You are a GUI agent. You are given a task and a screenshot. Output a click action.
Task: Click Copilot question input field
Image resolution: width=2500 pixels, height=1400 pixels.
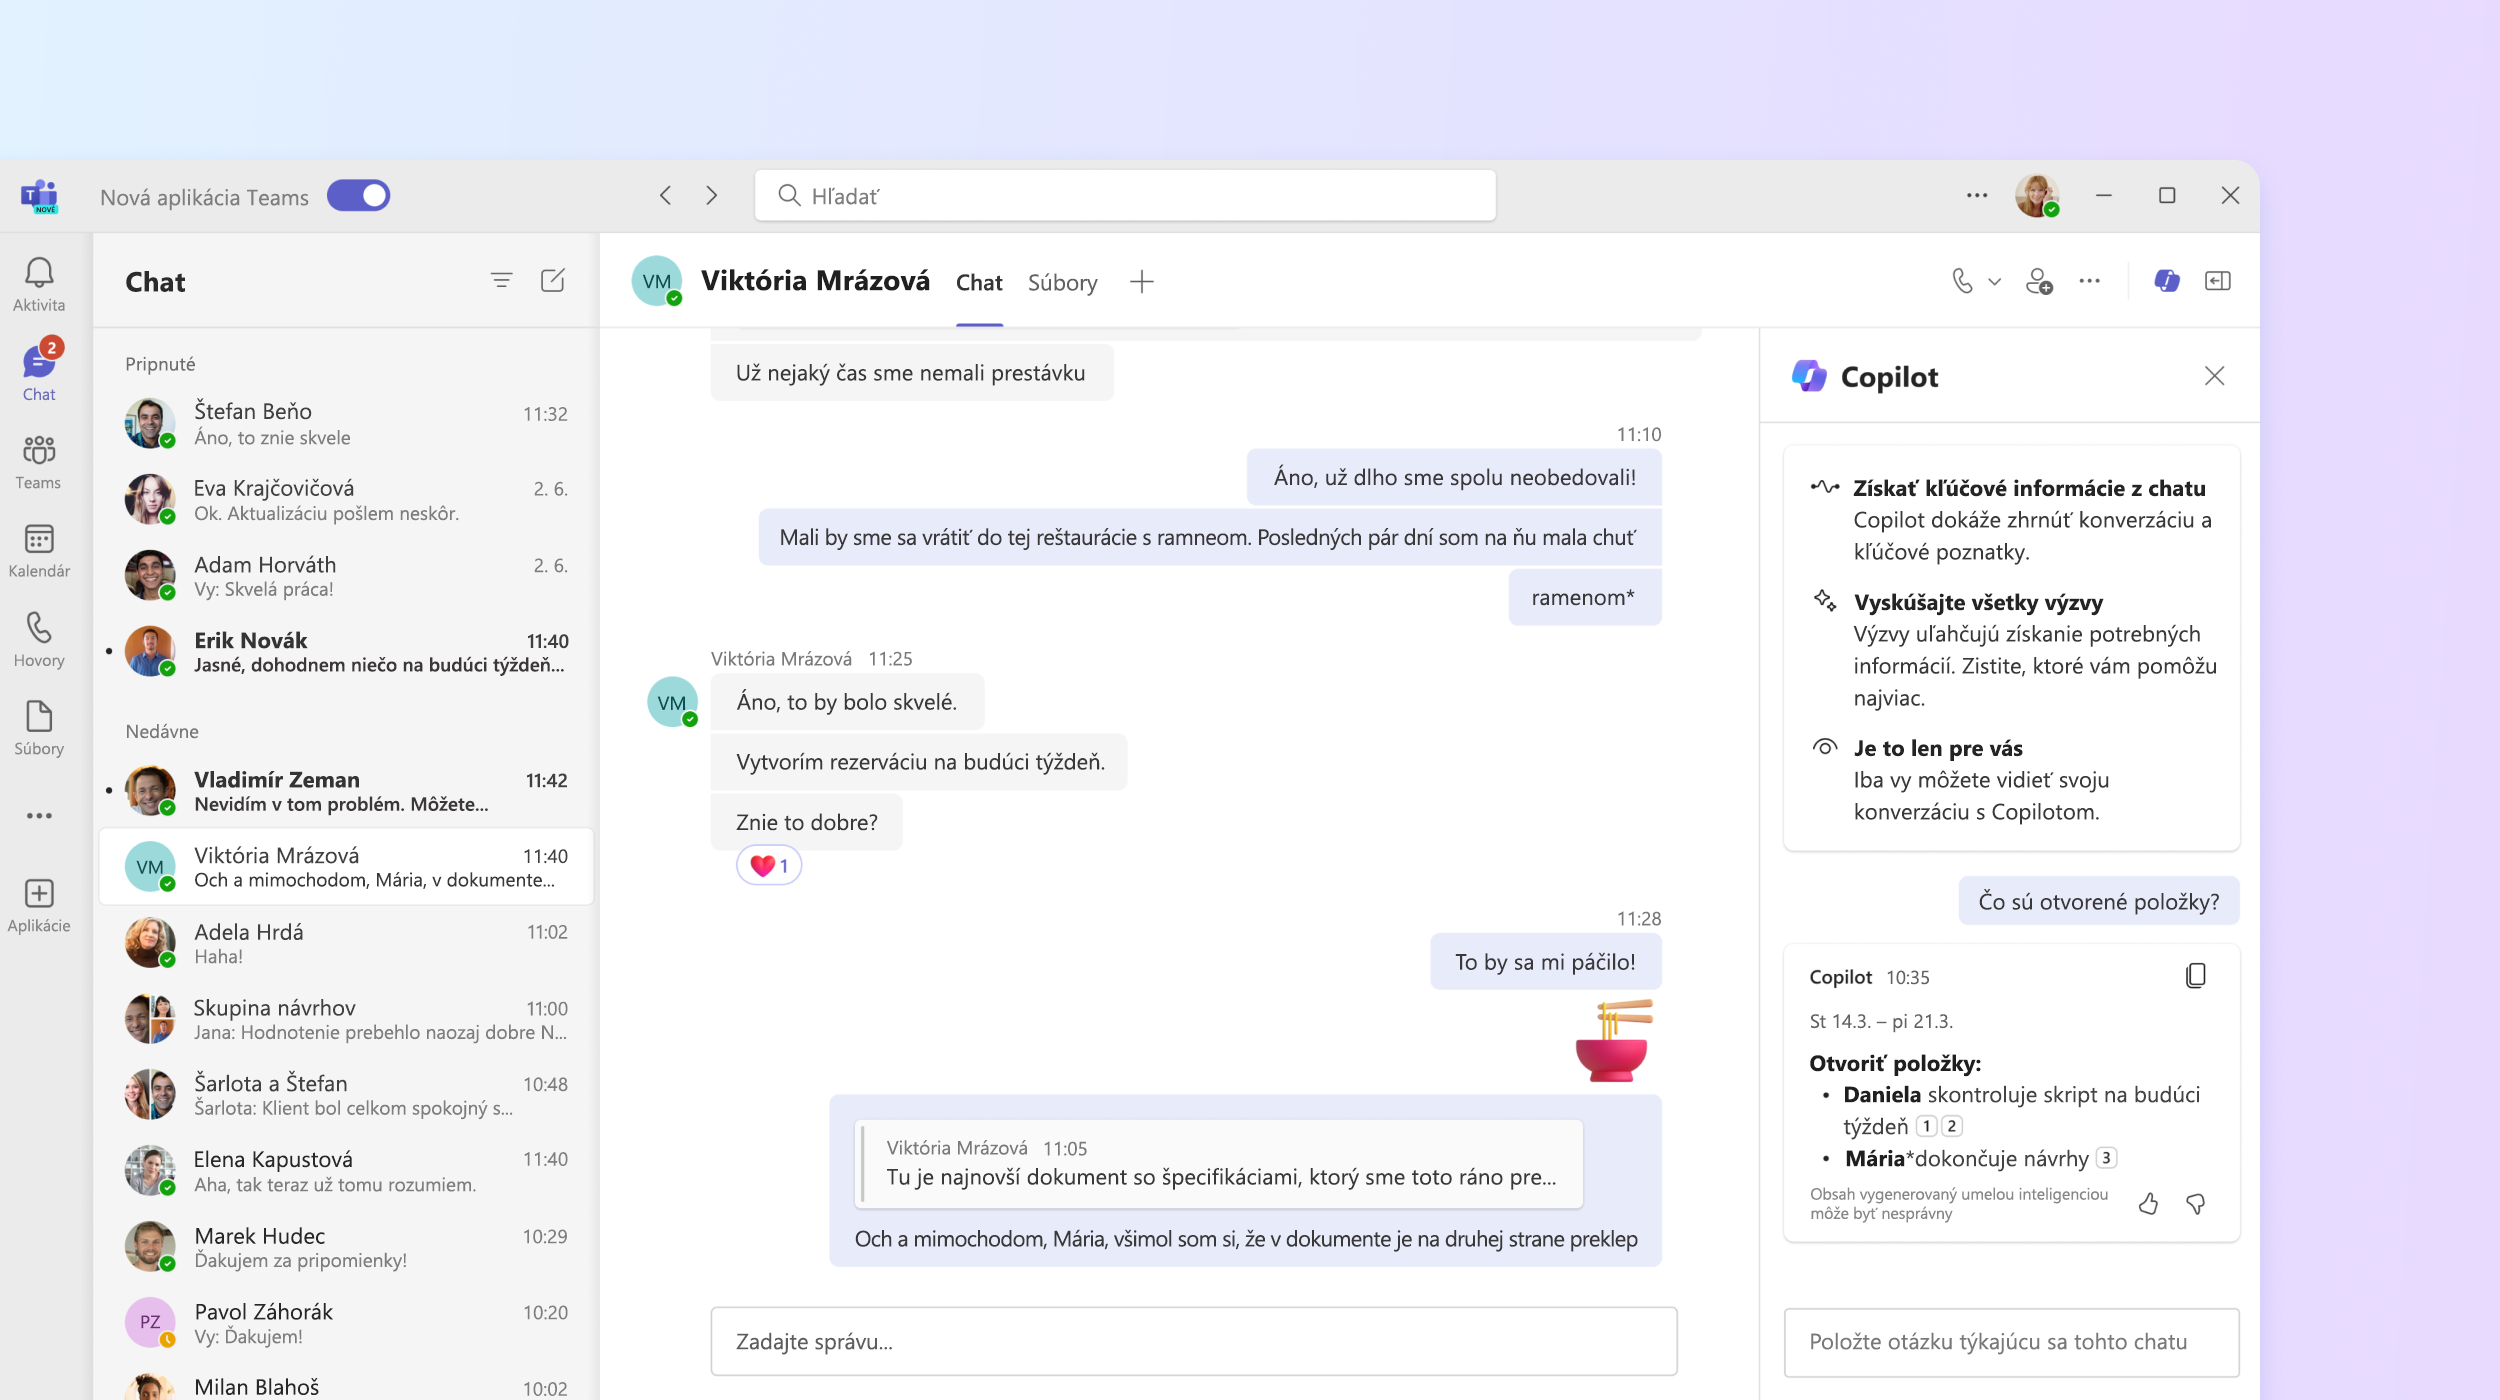[x=2011, y=1342]
